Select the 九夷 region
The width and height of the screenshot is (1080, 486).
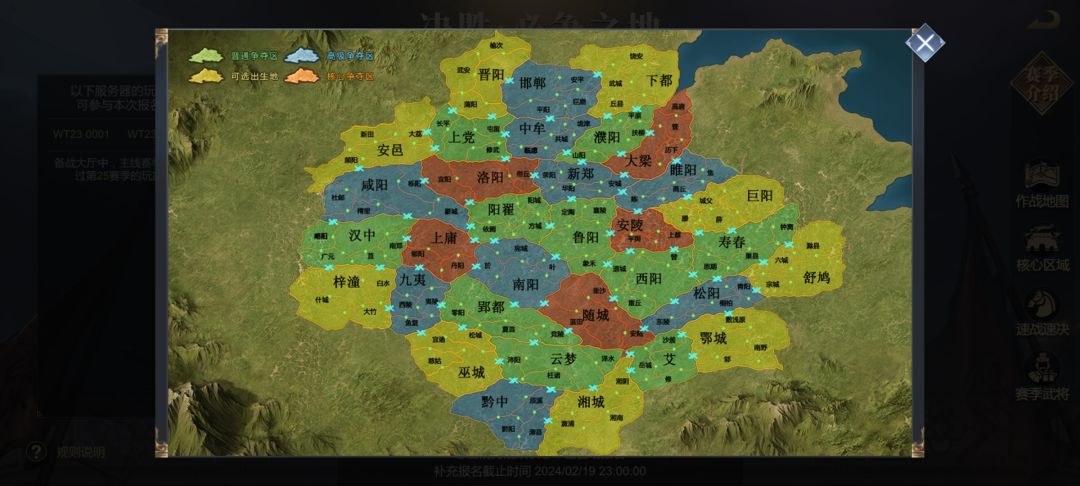(413, 279)
